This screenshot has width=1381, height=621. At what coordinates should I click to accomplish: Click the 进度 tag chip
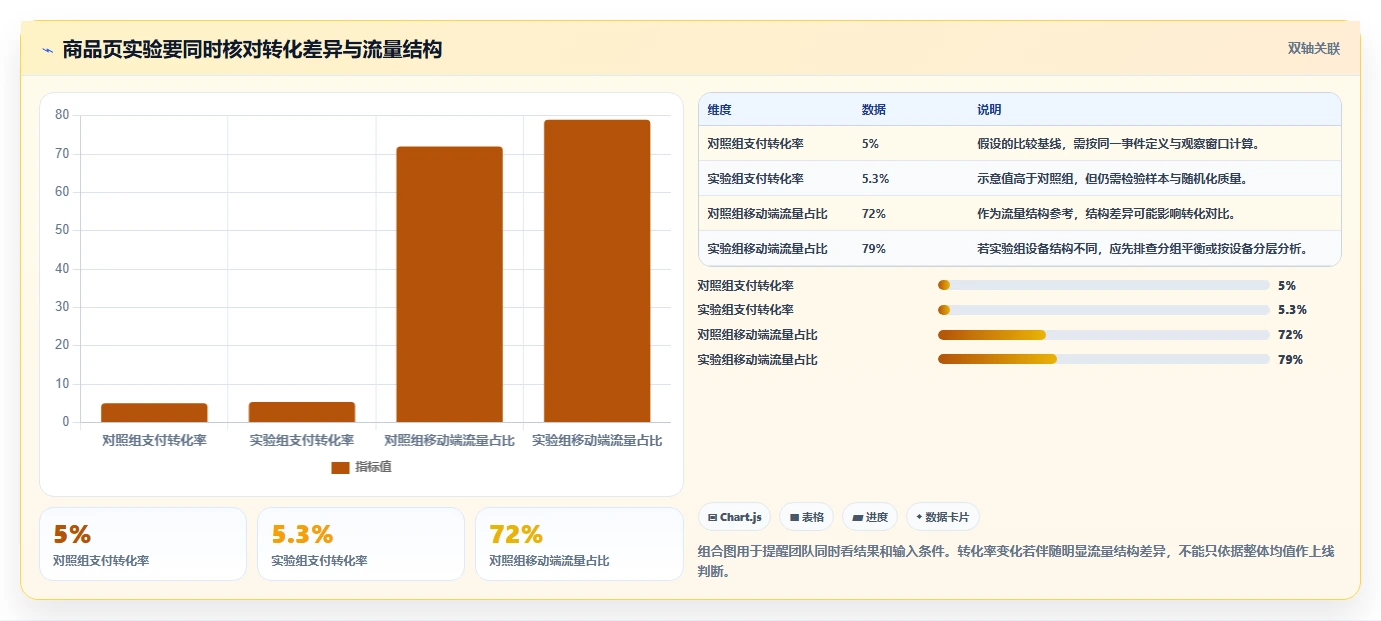click(x=870, y=517)
